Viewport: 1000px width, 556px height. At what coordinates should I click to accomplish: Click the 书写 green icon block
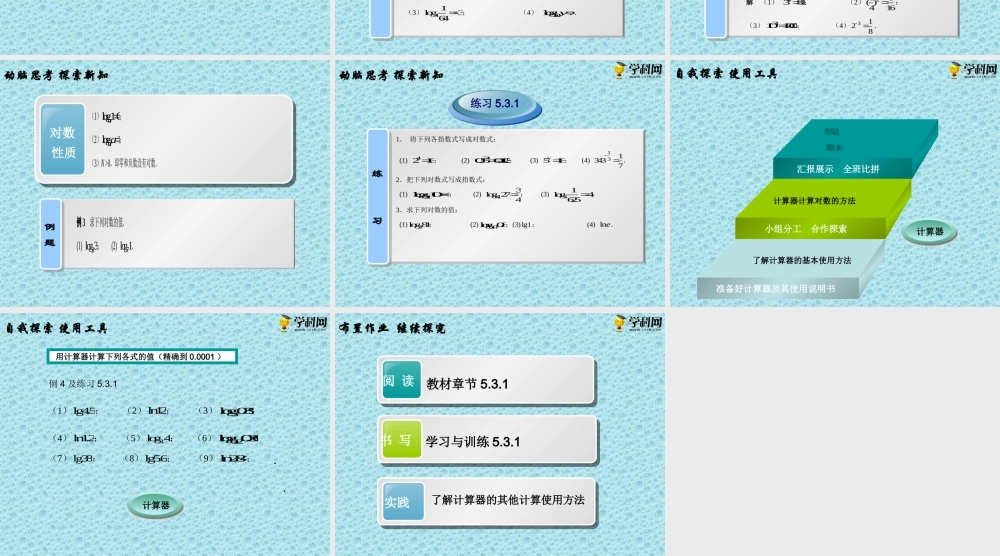tap(401, 439)
